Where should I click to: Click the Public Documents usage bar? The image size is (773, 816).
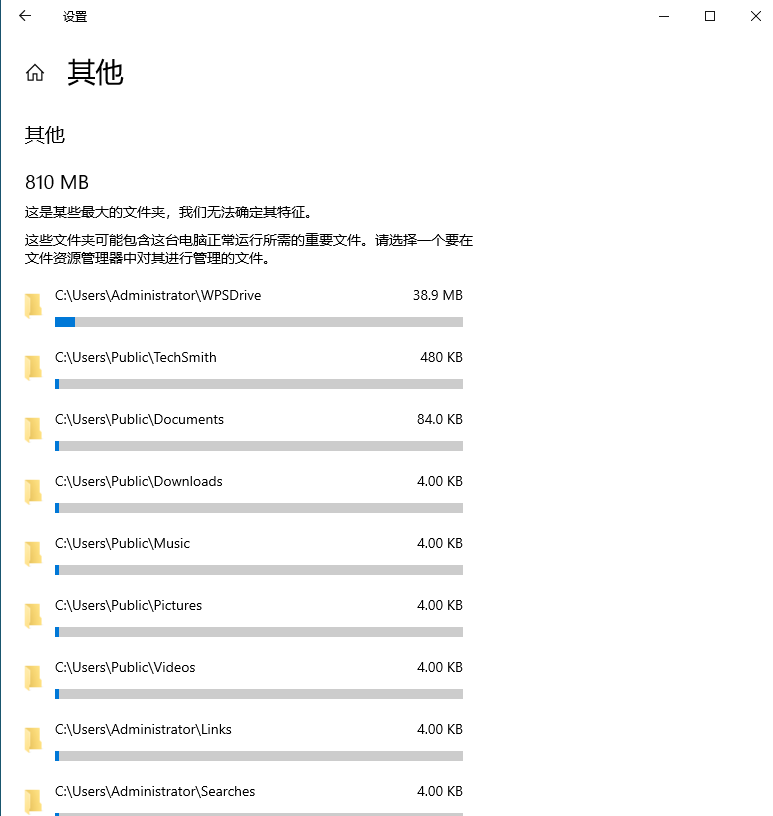259,446
